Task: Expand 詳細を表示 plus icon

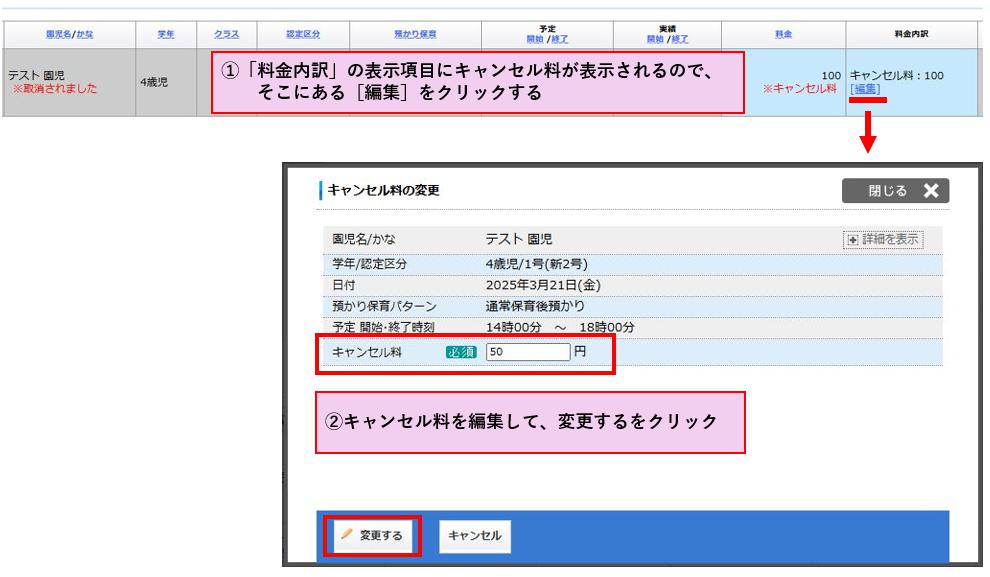Action: click(x=852, y=240)
